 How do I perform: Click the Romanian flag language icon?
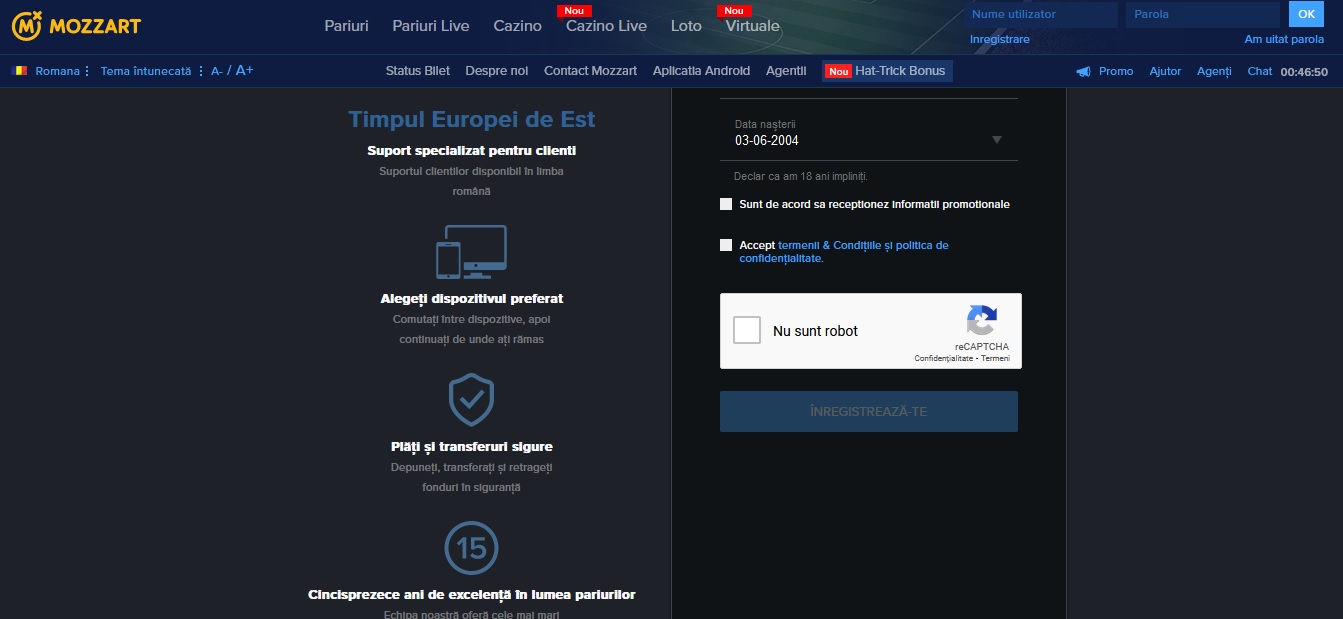click(19, 71)
